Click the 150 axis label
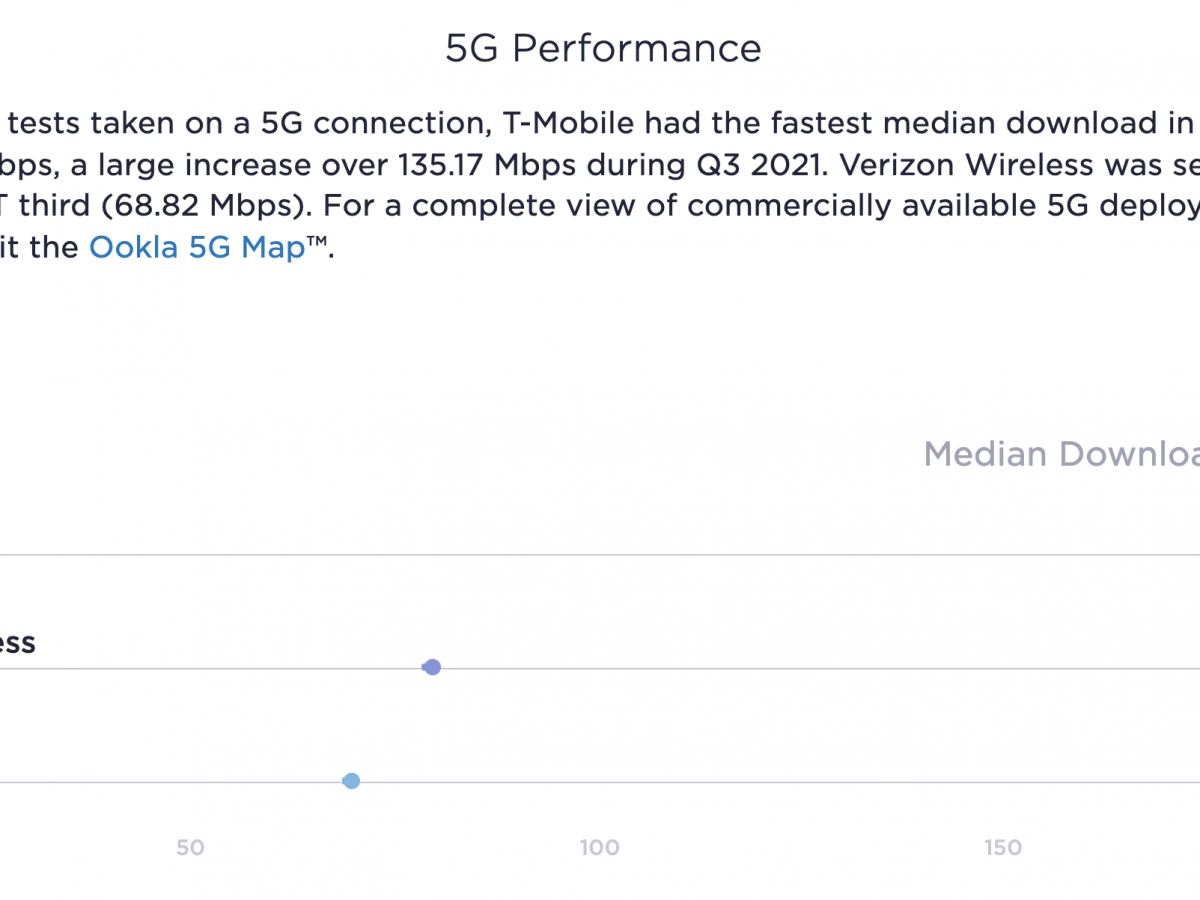The image size is (1200, 900). [1002, 848]
